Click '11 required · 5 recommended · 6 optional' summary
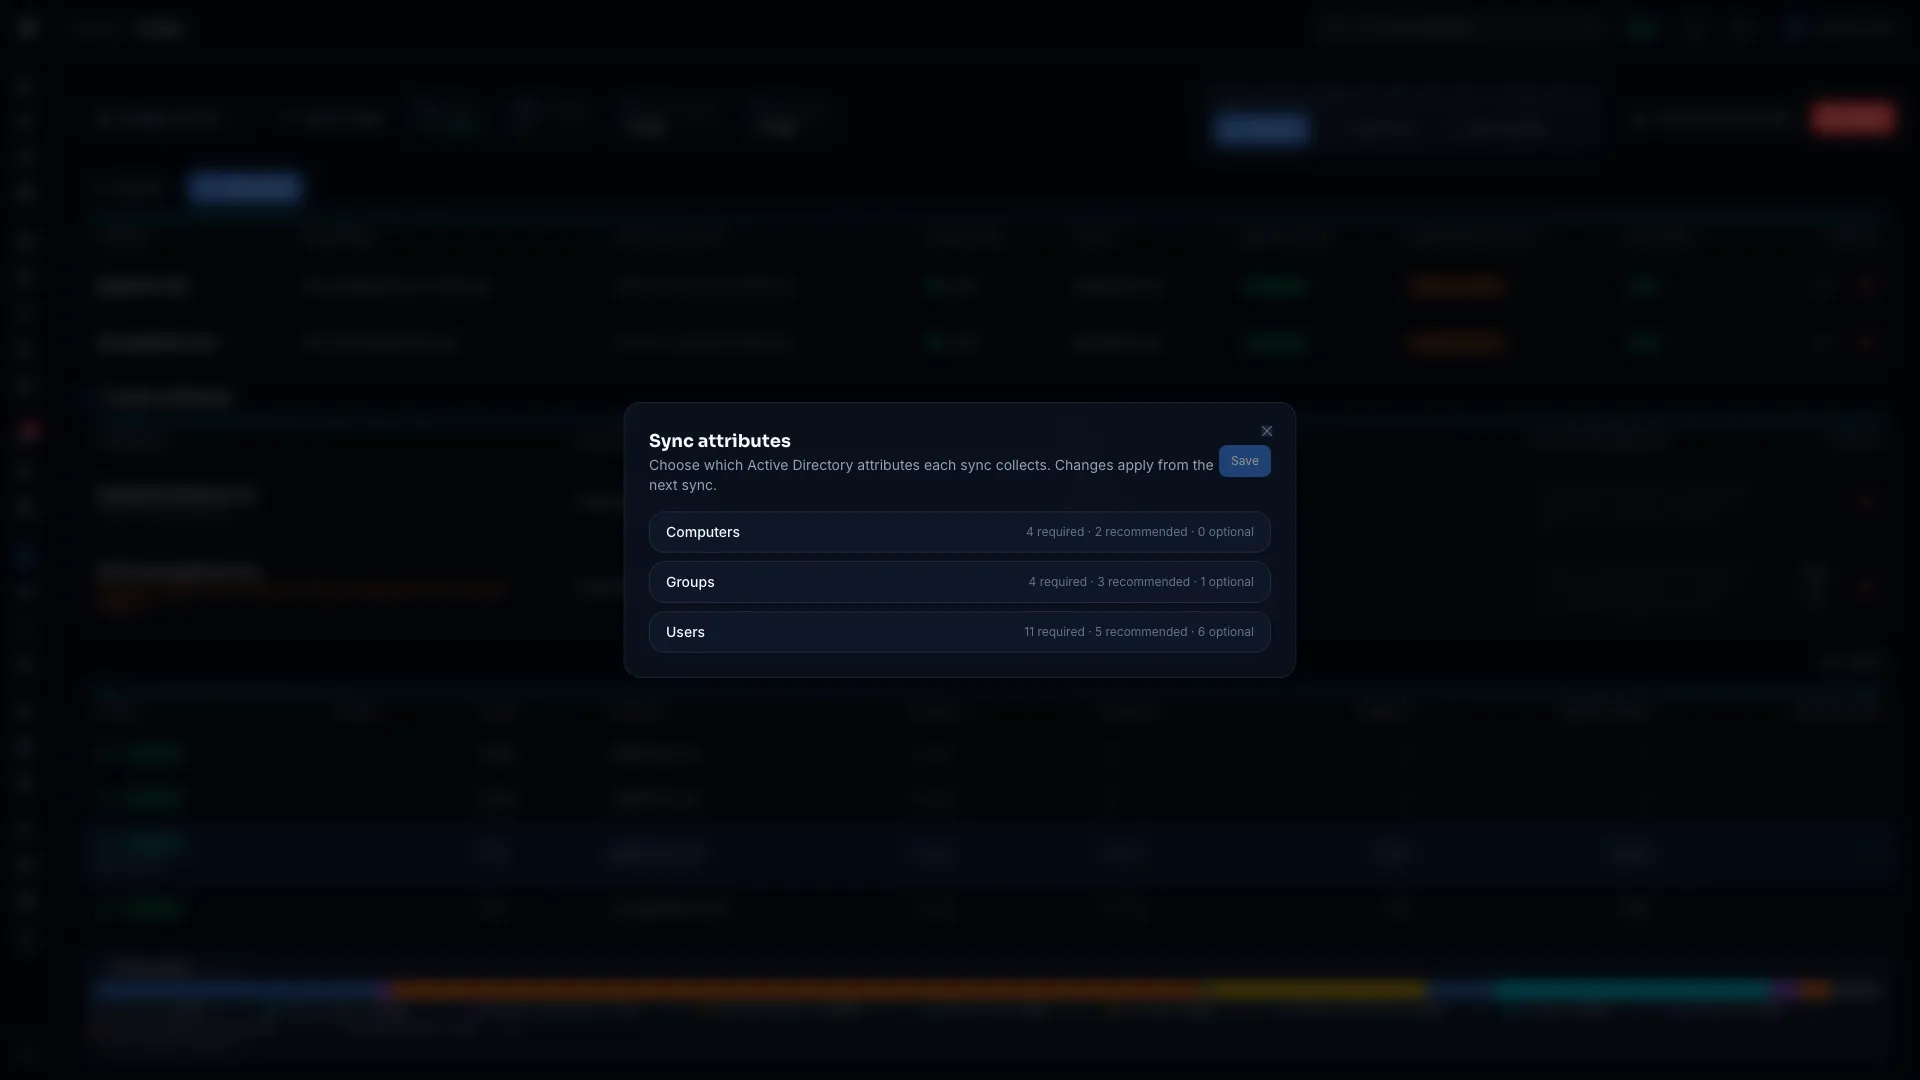The height and width of the screenshot is (1080, 1920). 1138,632
